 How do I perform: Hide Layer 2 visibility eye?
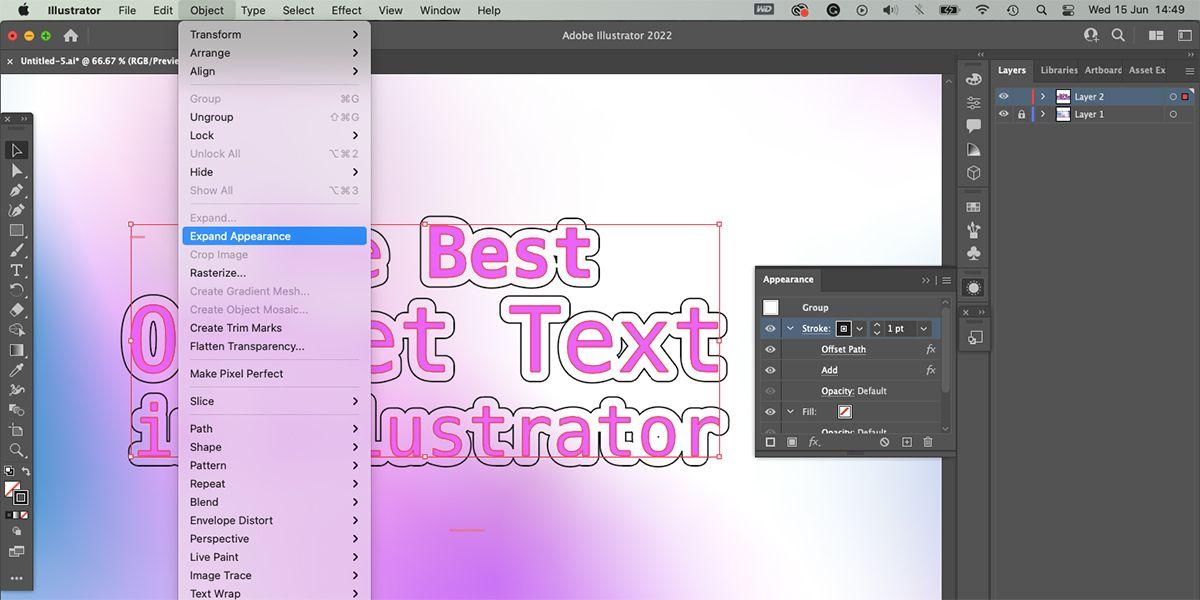[1003, 97]
